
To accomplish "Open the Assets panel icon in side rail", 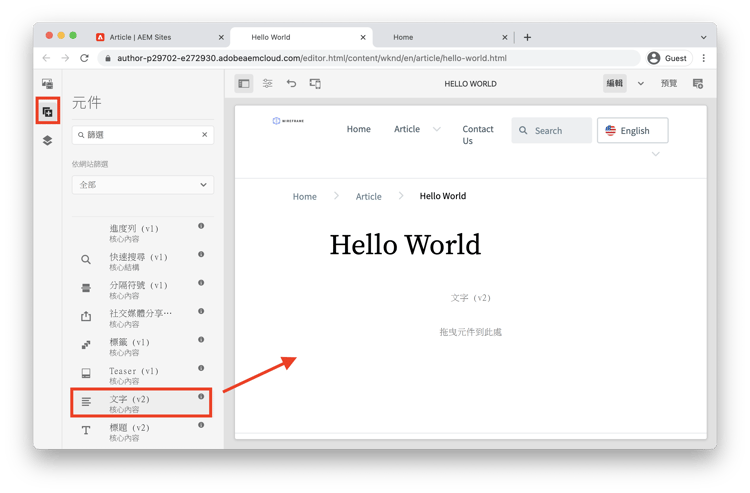I will pyautogui.click(x=47, y=84).
